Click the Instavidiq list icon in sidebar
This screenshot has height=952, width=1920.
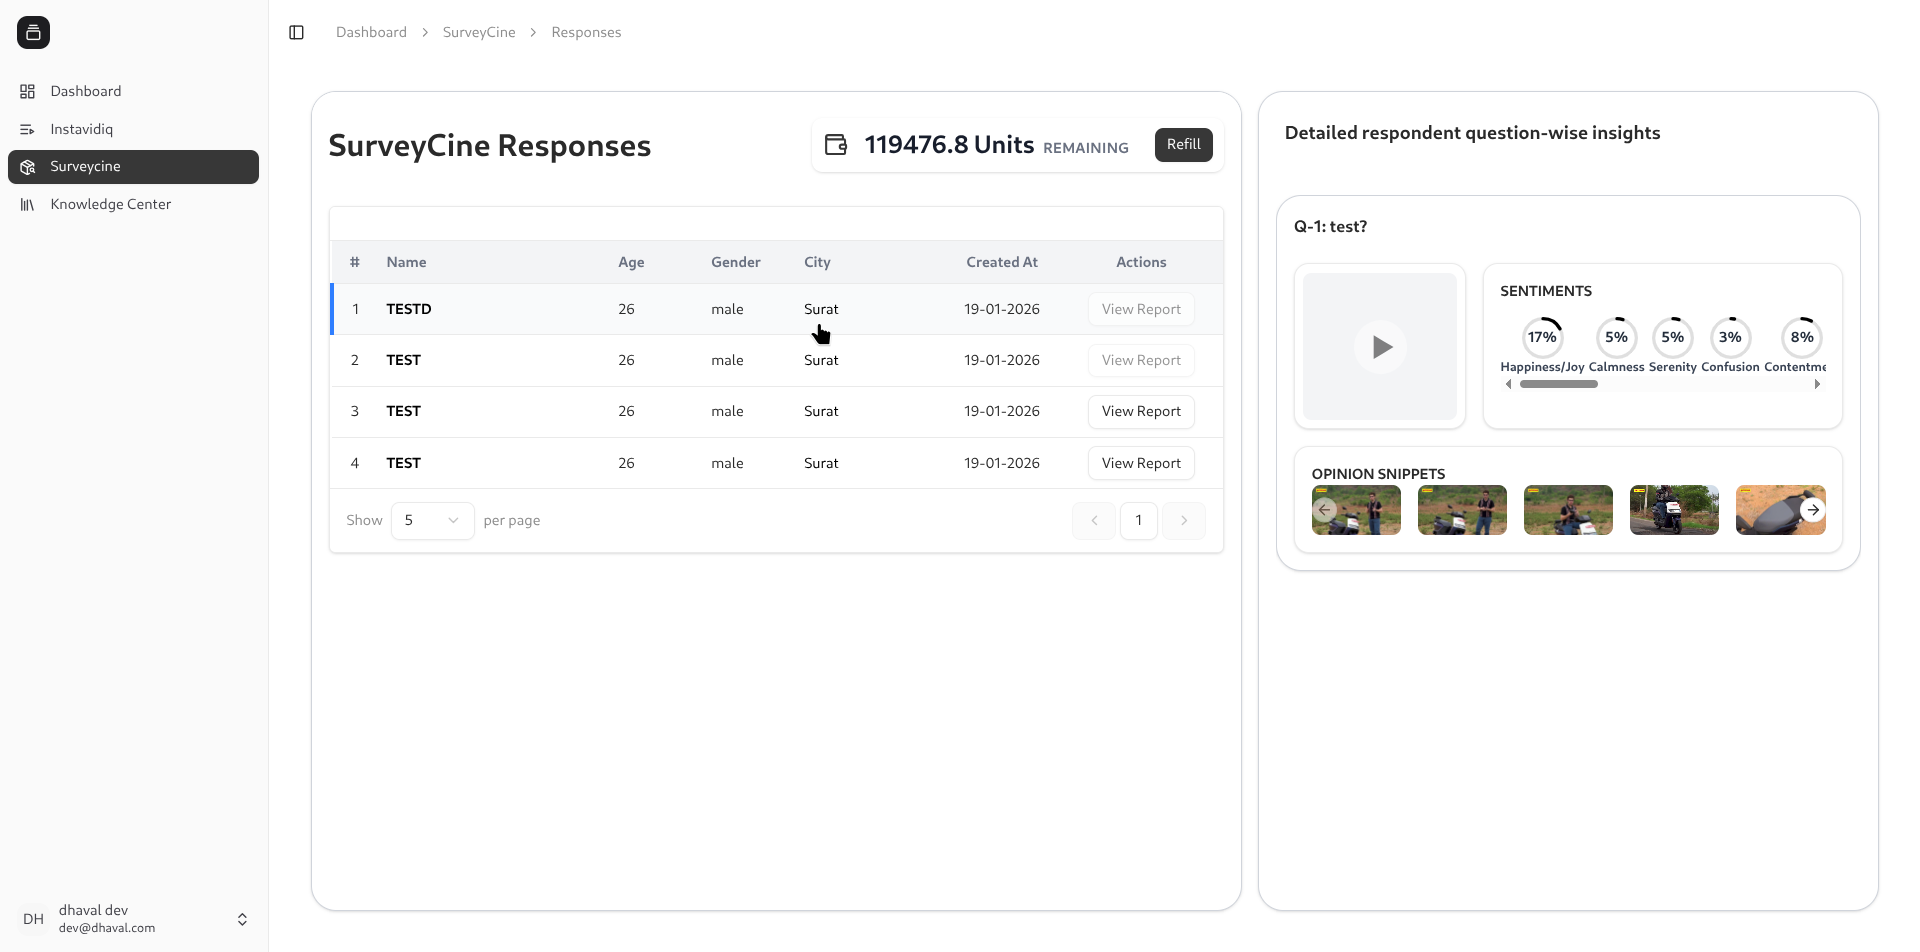(28, 129)
